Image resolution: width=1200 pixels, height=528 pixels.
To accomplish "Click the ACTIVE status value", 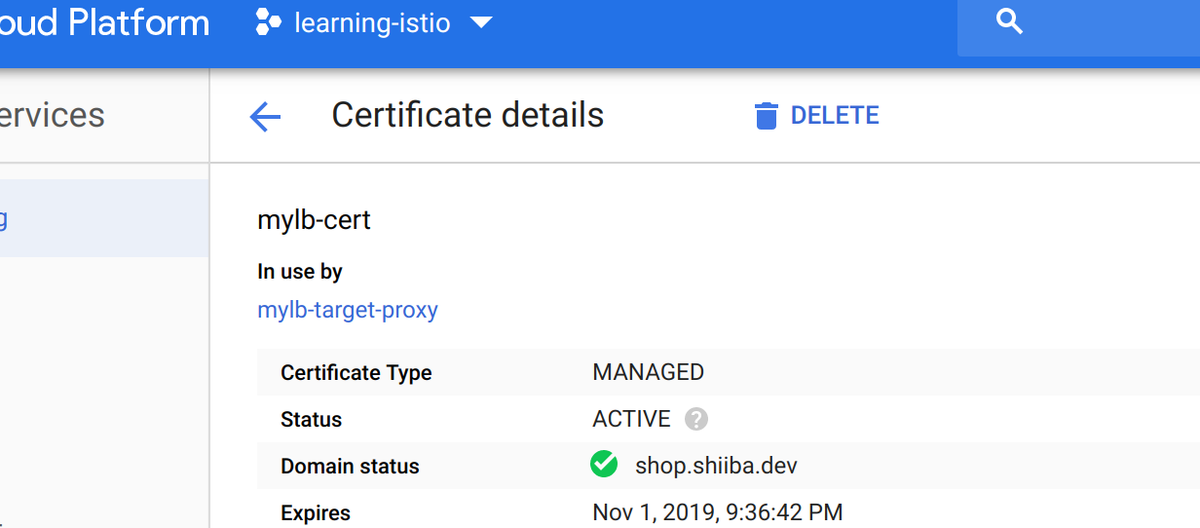I will click(x=631, y=419).
